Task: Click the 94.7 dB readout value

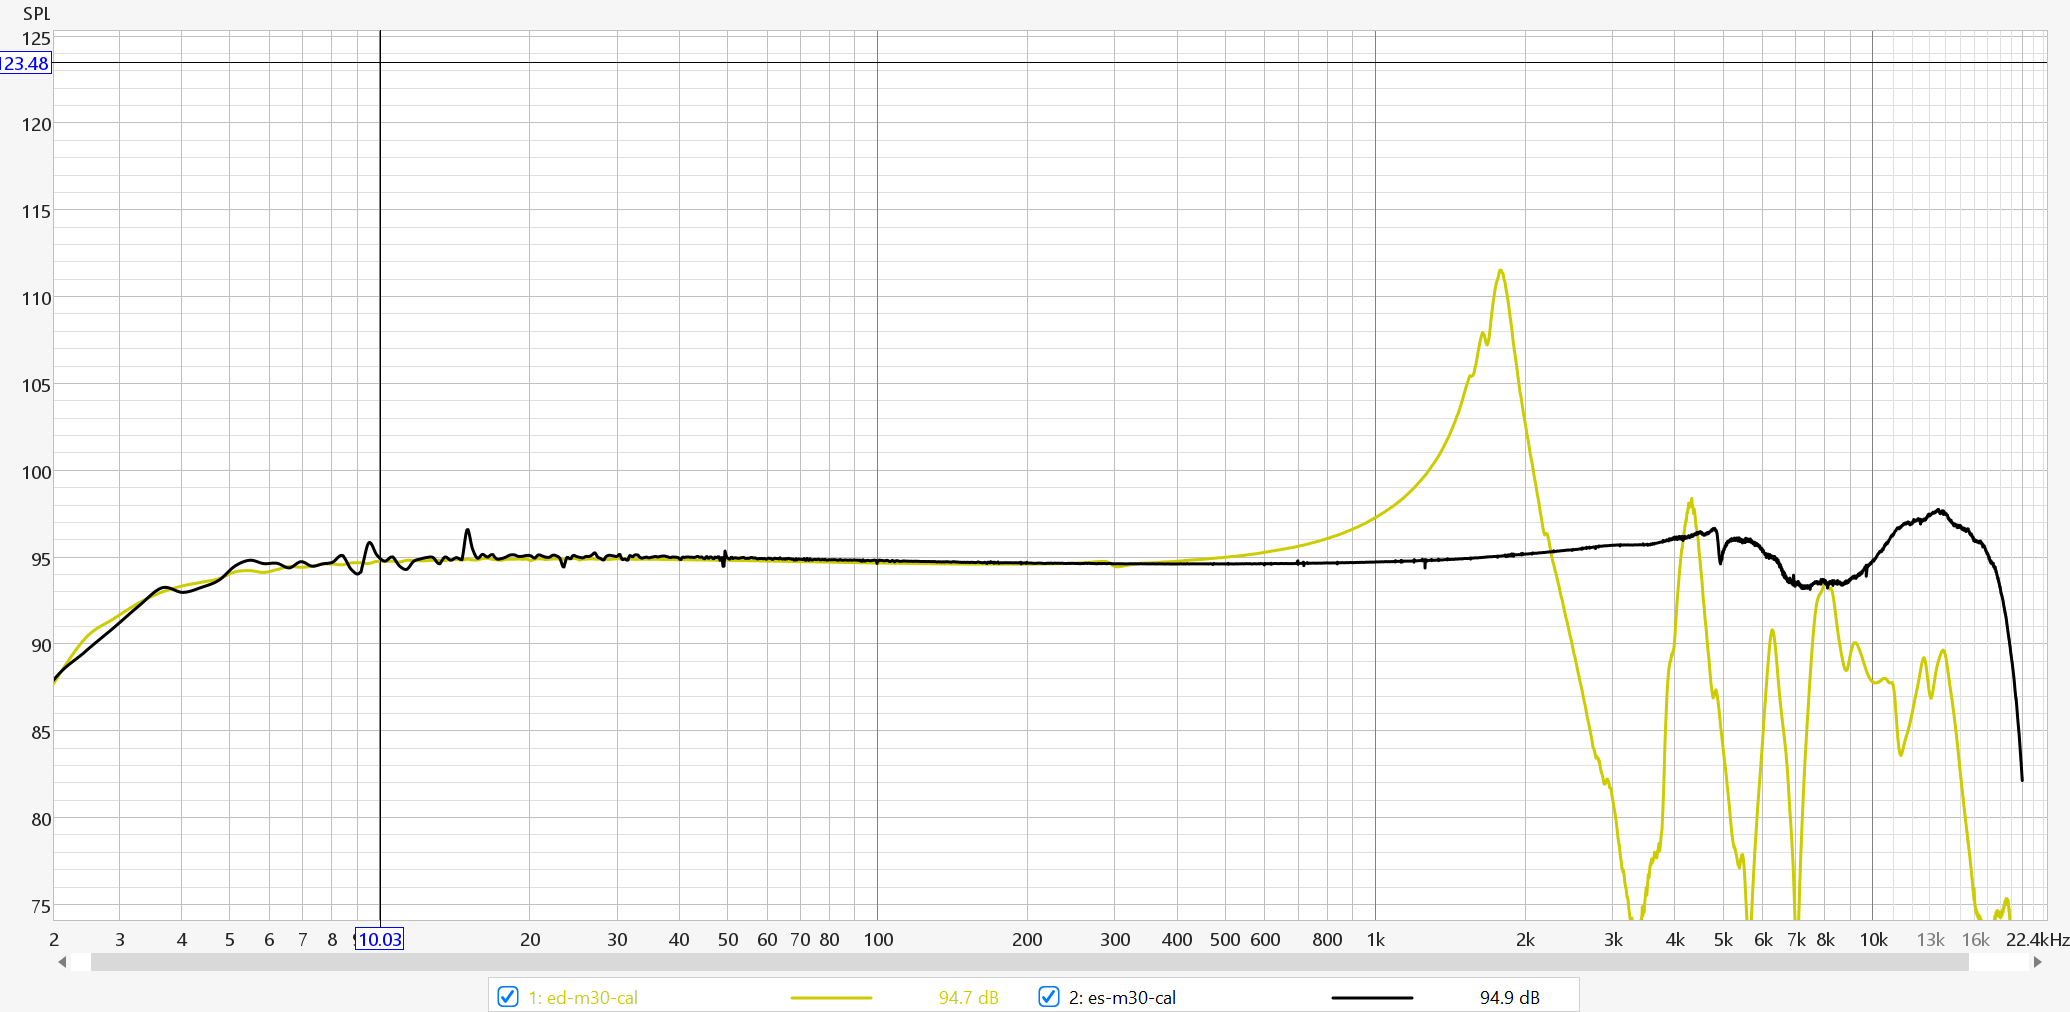Action: pyautogui.click(x=968, y=997)
